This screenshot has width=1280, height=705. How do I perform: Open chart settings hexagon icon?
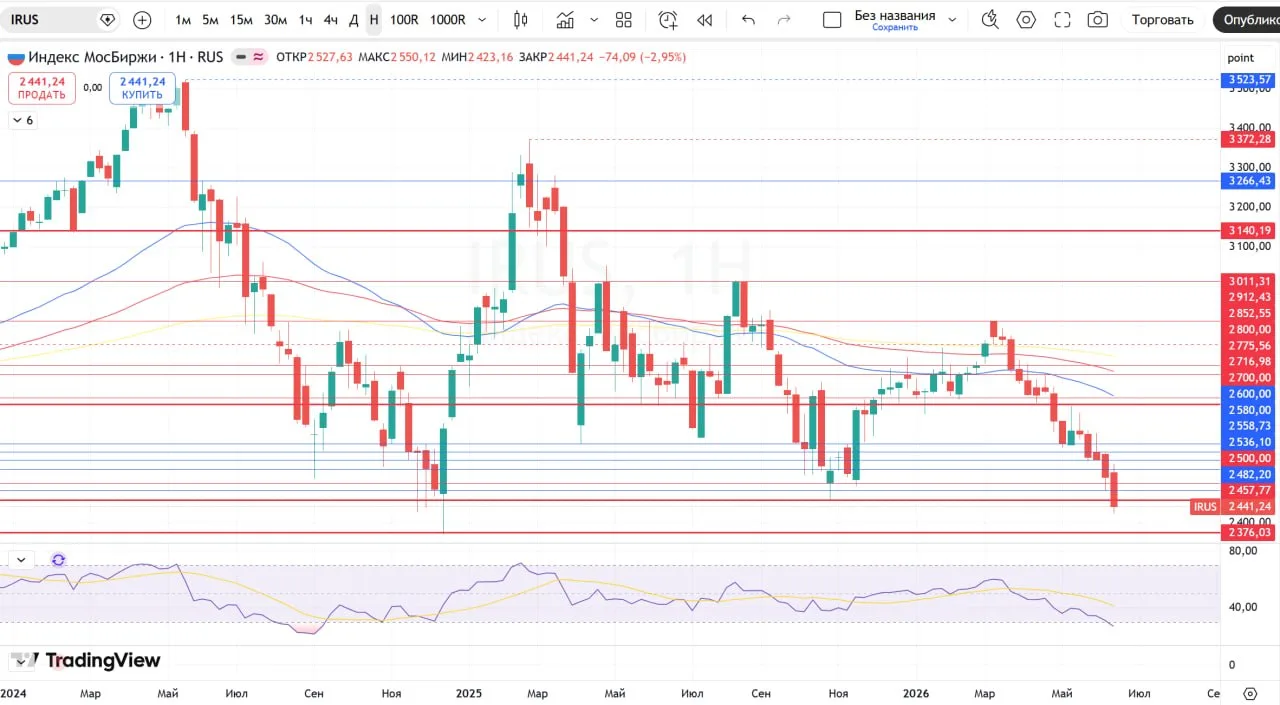click(x=1026, y=20)
